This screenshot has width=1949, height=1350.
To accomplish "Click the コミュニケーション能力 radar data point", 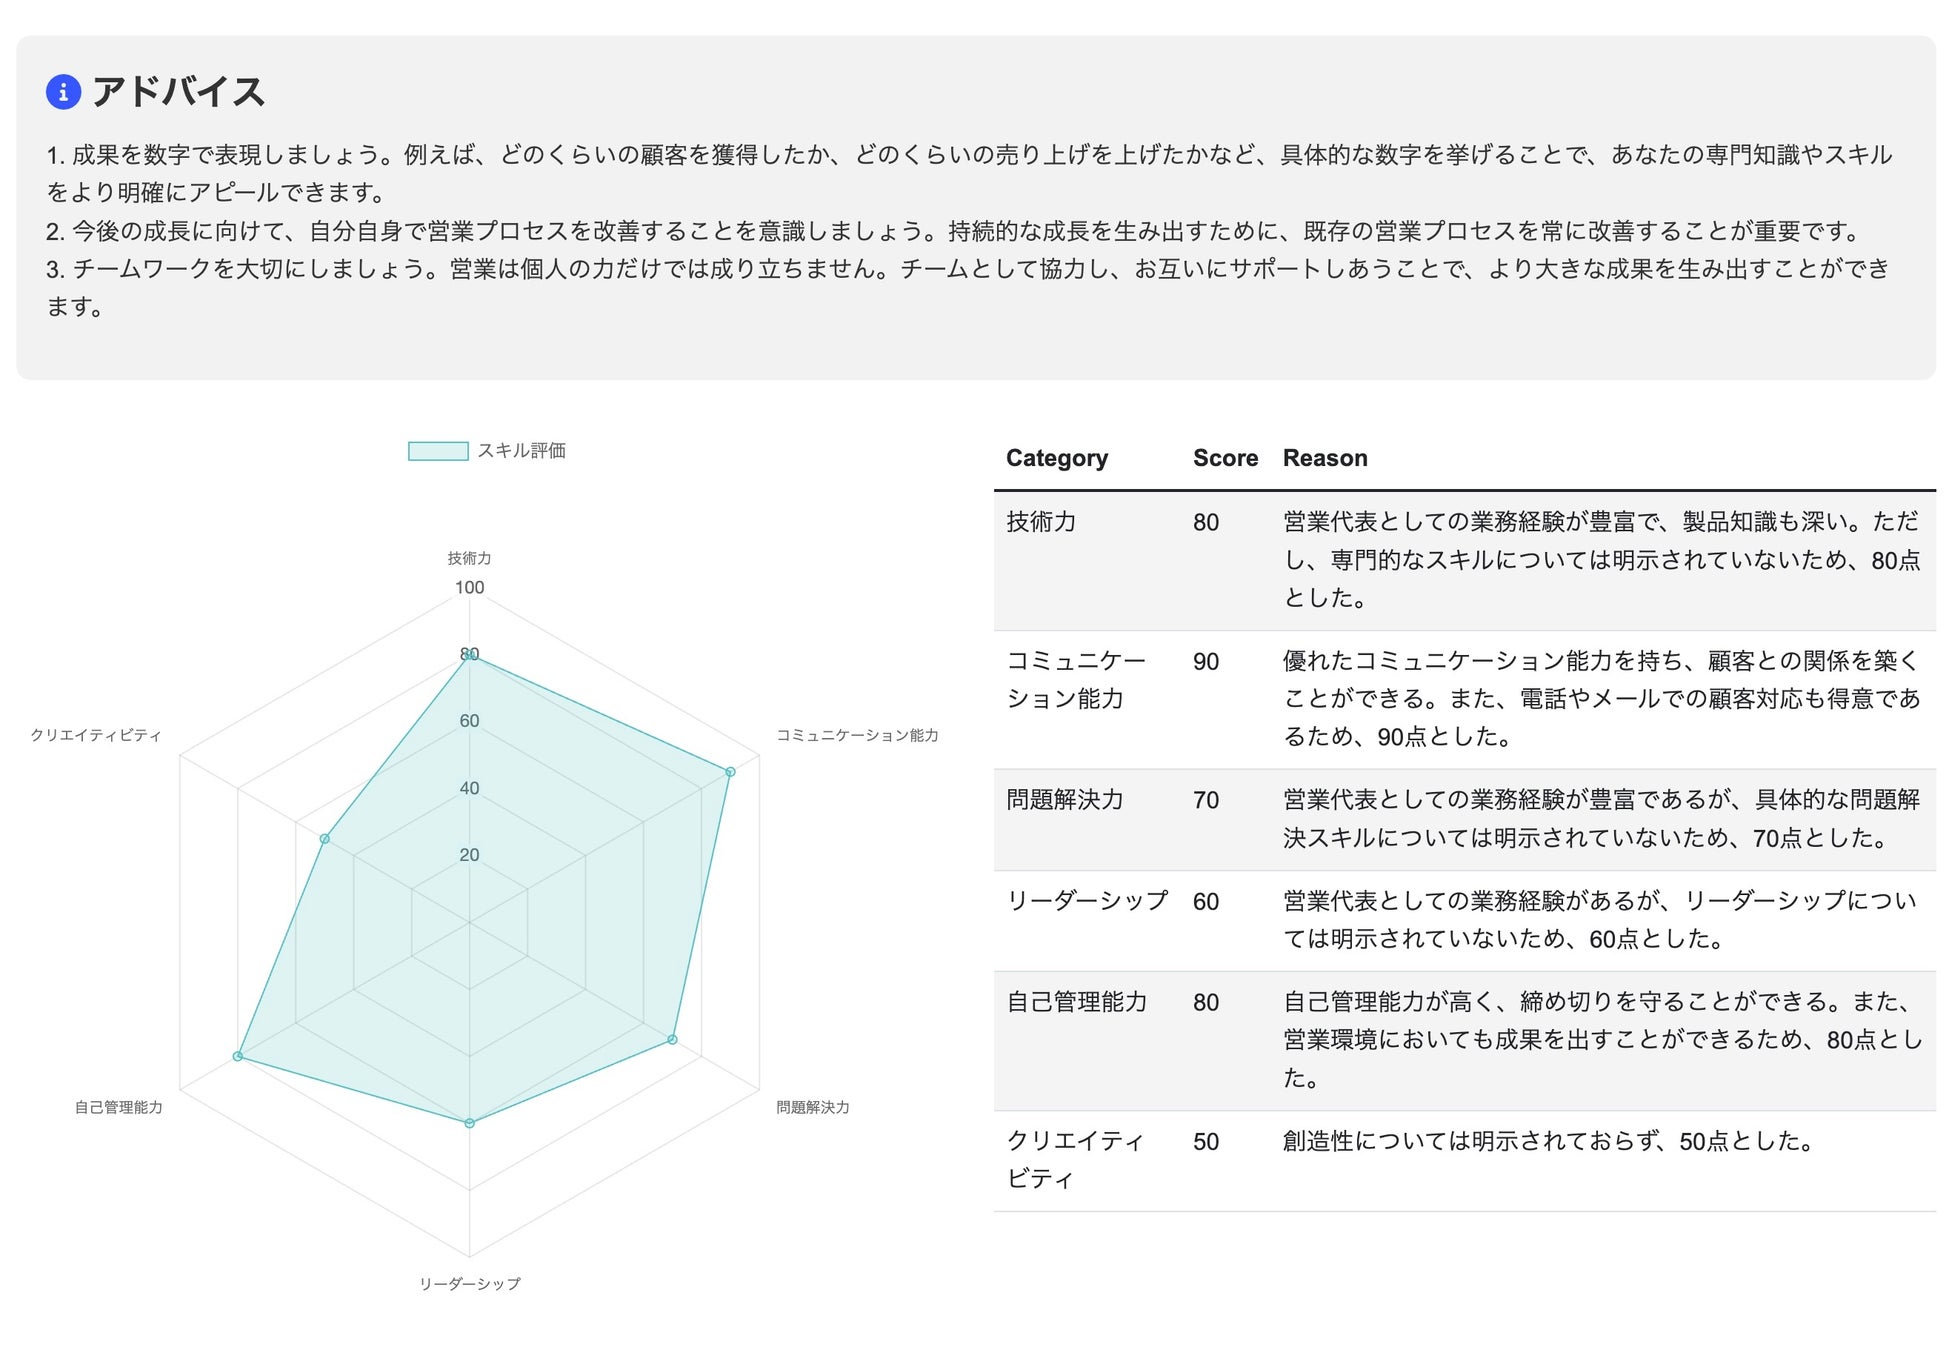I will point(730,772).
